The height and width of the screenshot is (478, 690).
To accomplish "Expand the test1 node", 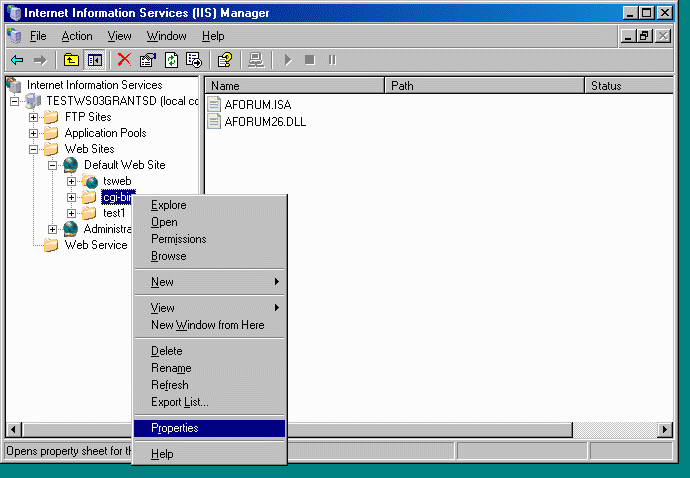I will 71,213.
